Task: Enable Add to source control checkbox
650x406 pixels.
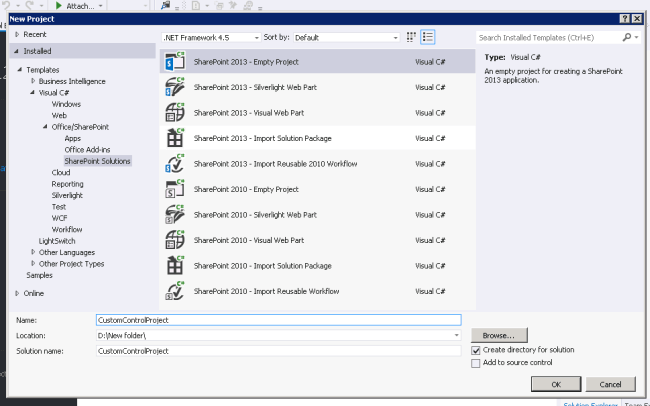Action: tap(476, 363)
